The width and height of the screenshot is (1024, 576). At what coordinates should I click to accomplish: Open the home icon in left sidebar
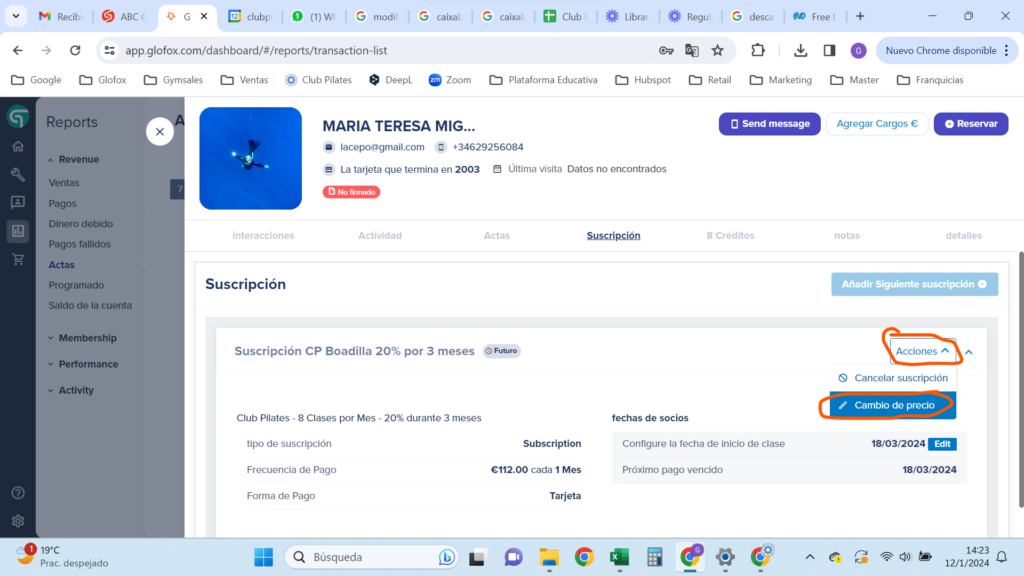tap(17, 147)
